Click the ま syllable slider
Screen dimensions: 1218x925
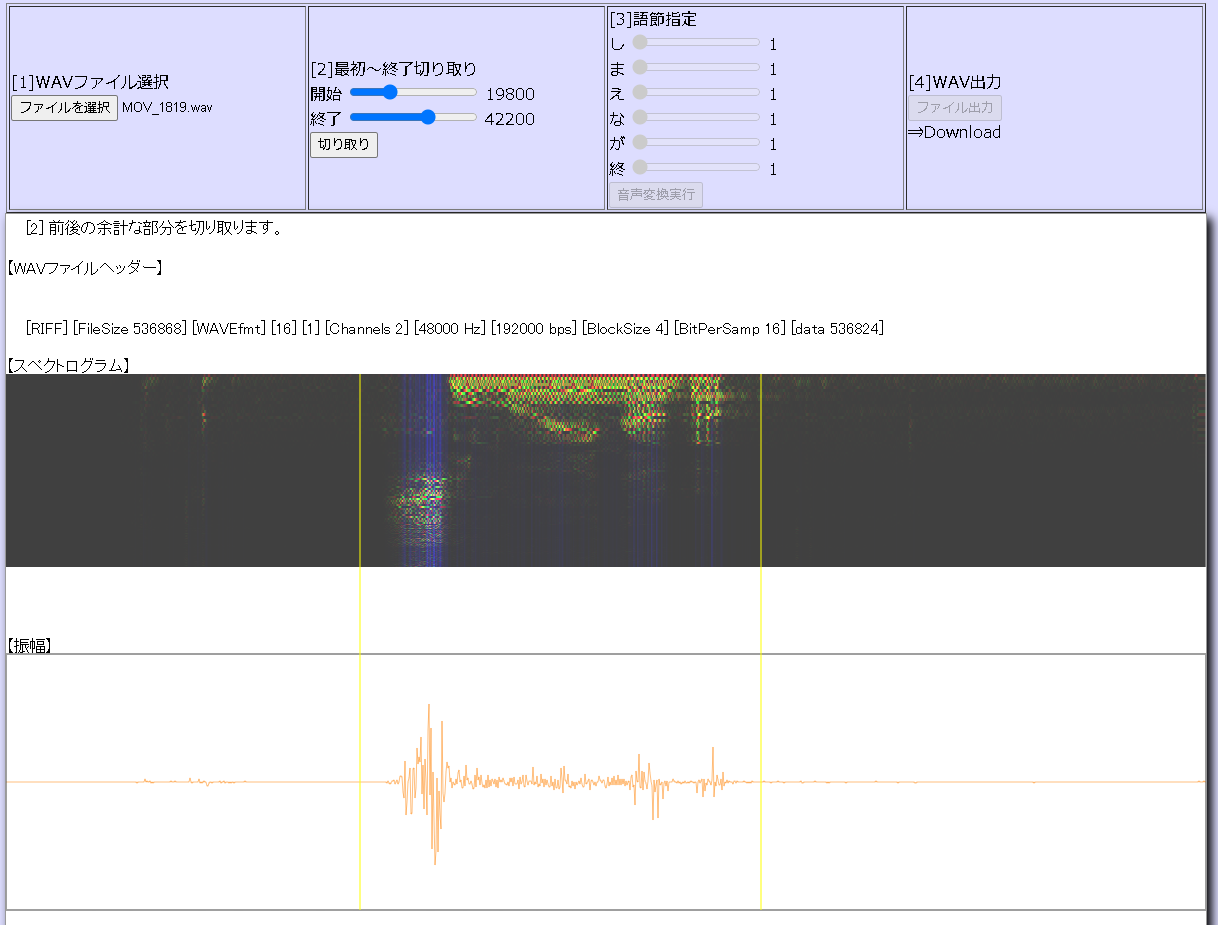click(x=695, y=68)
